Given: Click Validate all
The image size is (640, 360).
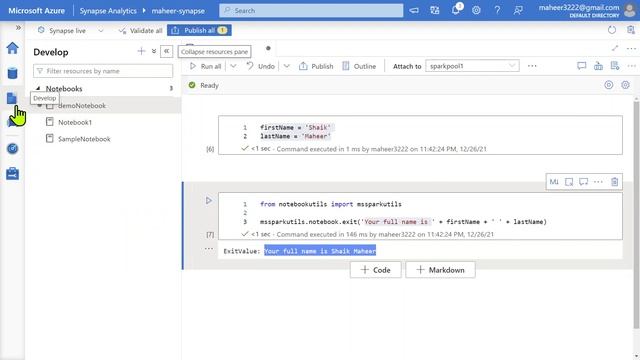Looking at the screenshot, I should click(140, 30).
